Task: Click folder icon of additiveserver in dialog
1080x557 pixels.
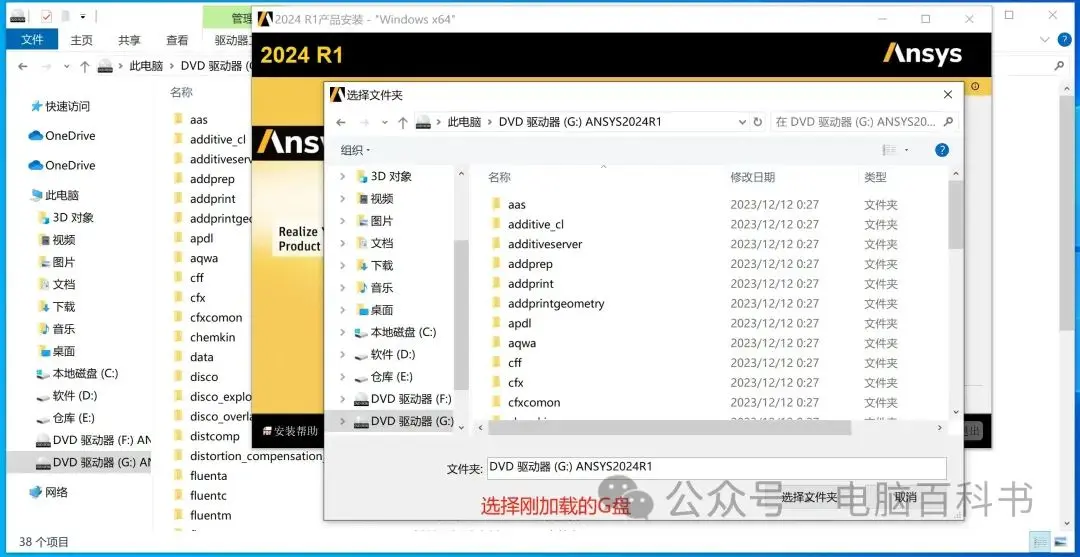Action: pos(495,244)
